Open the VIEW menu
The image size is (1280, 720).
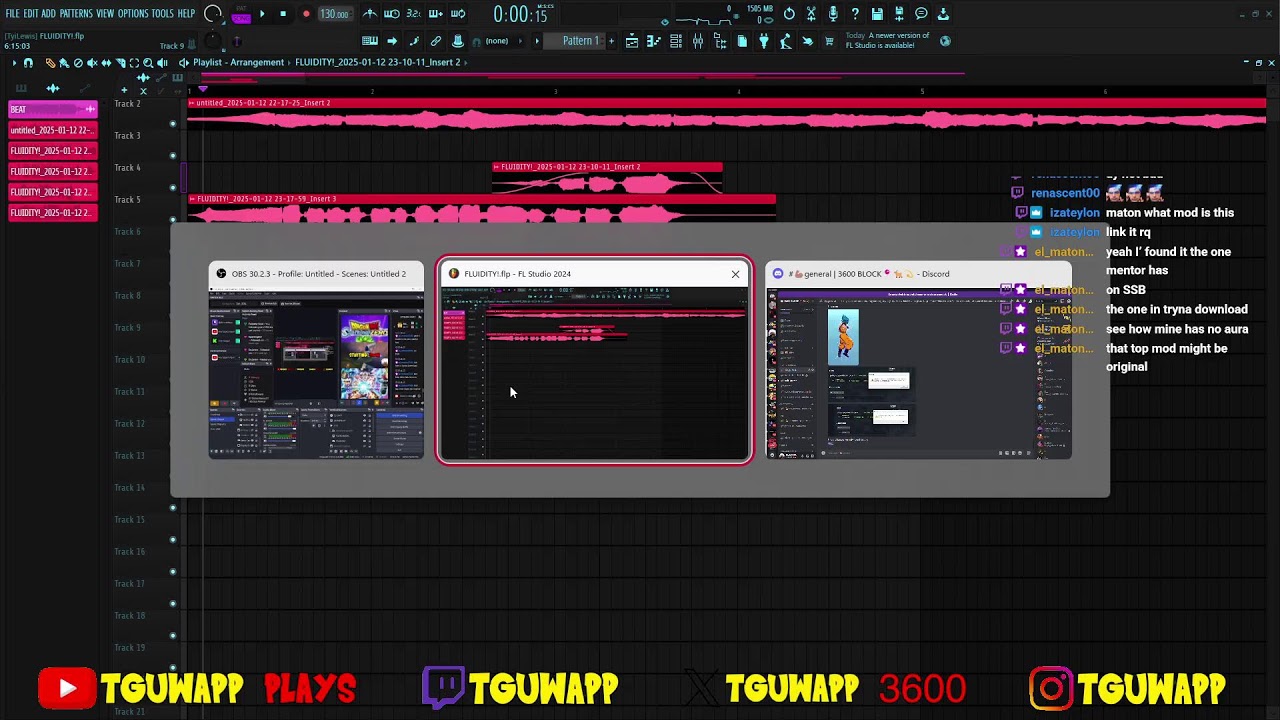click(x=105, y=14)
